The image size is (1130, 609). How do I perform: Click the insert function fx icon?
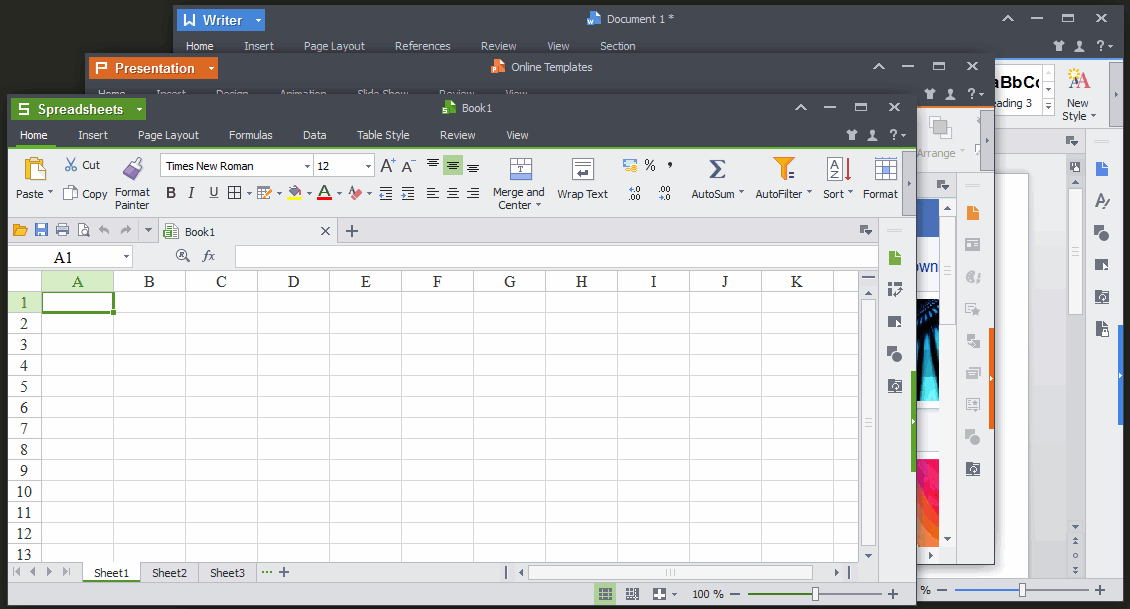pos(208,255)
